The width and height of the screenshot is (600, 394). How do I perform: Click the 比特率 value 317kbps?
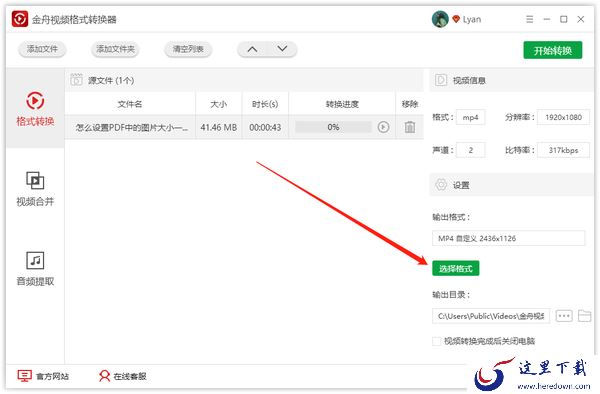[563, 150]
